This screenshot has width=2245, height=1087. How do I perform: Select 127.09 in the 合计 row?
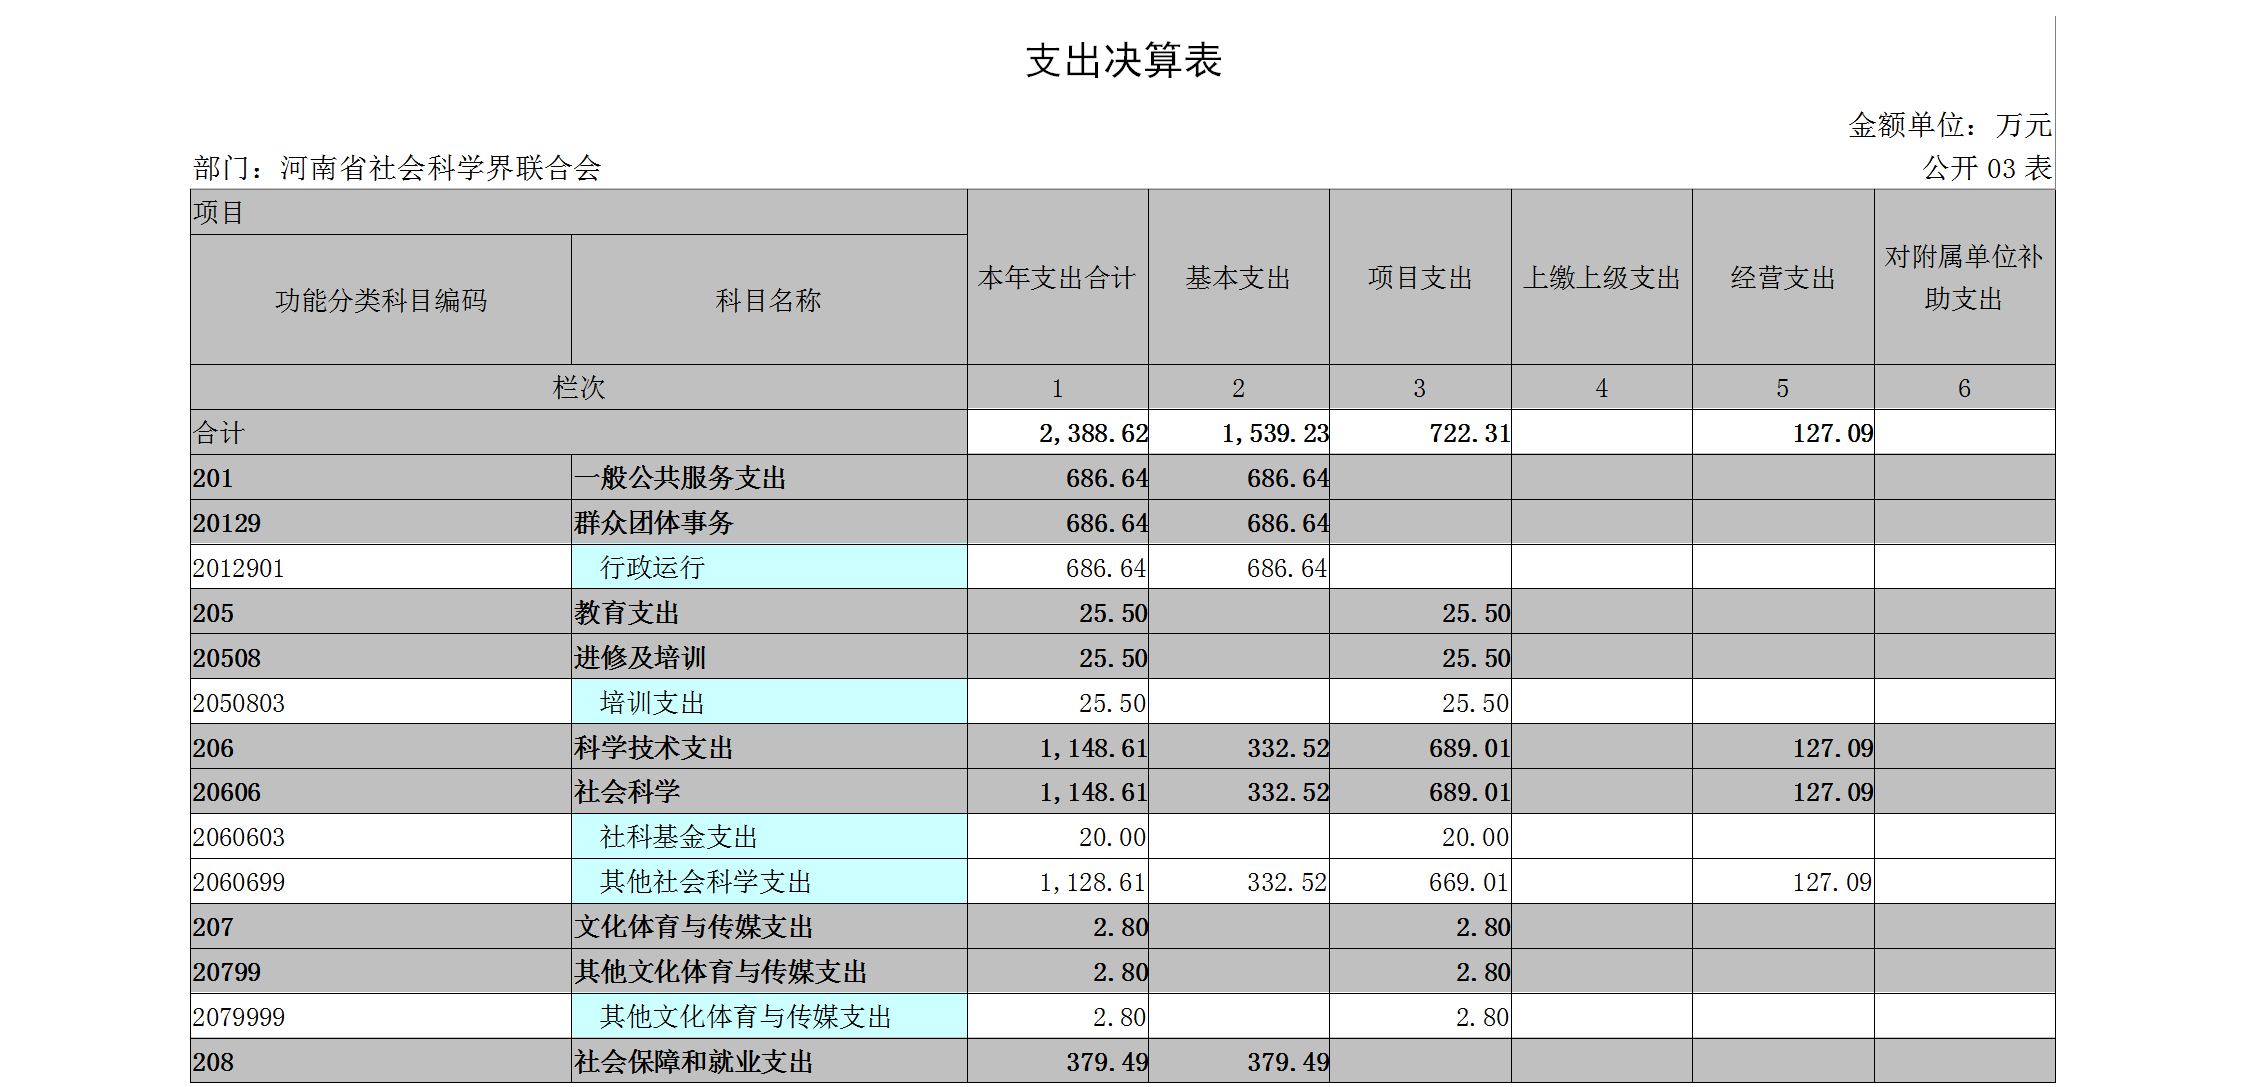pos(1832,433)
